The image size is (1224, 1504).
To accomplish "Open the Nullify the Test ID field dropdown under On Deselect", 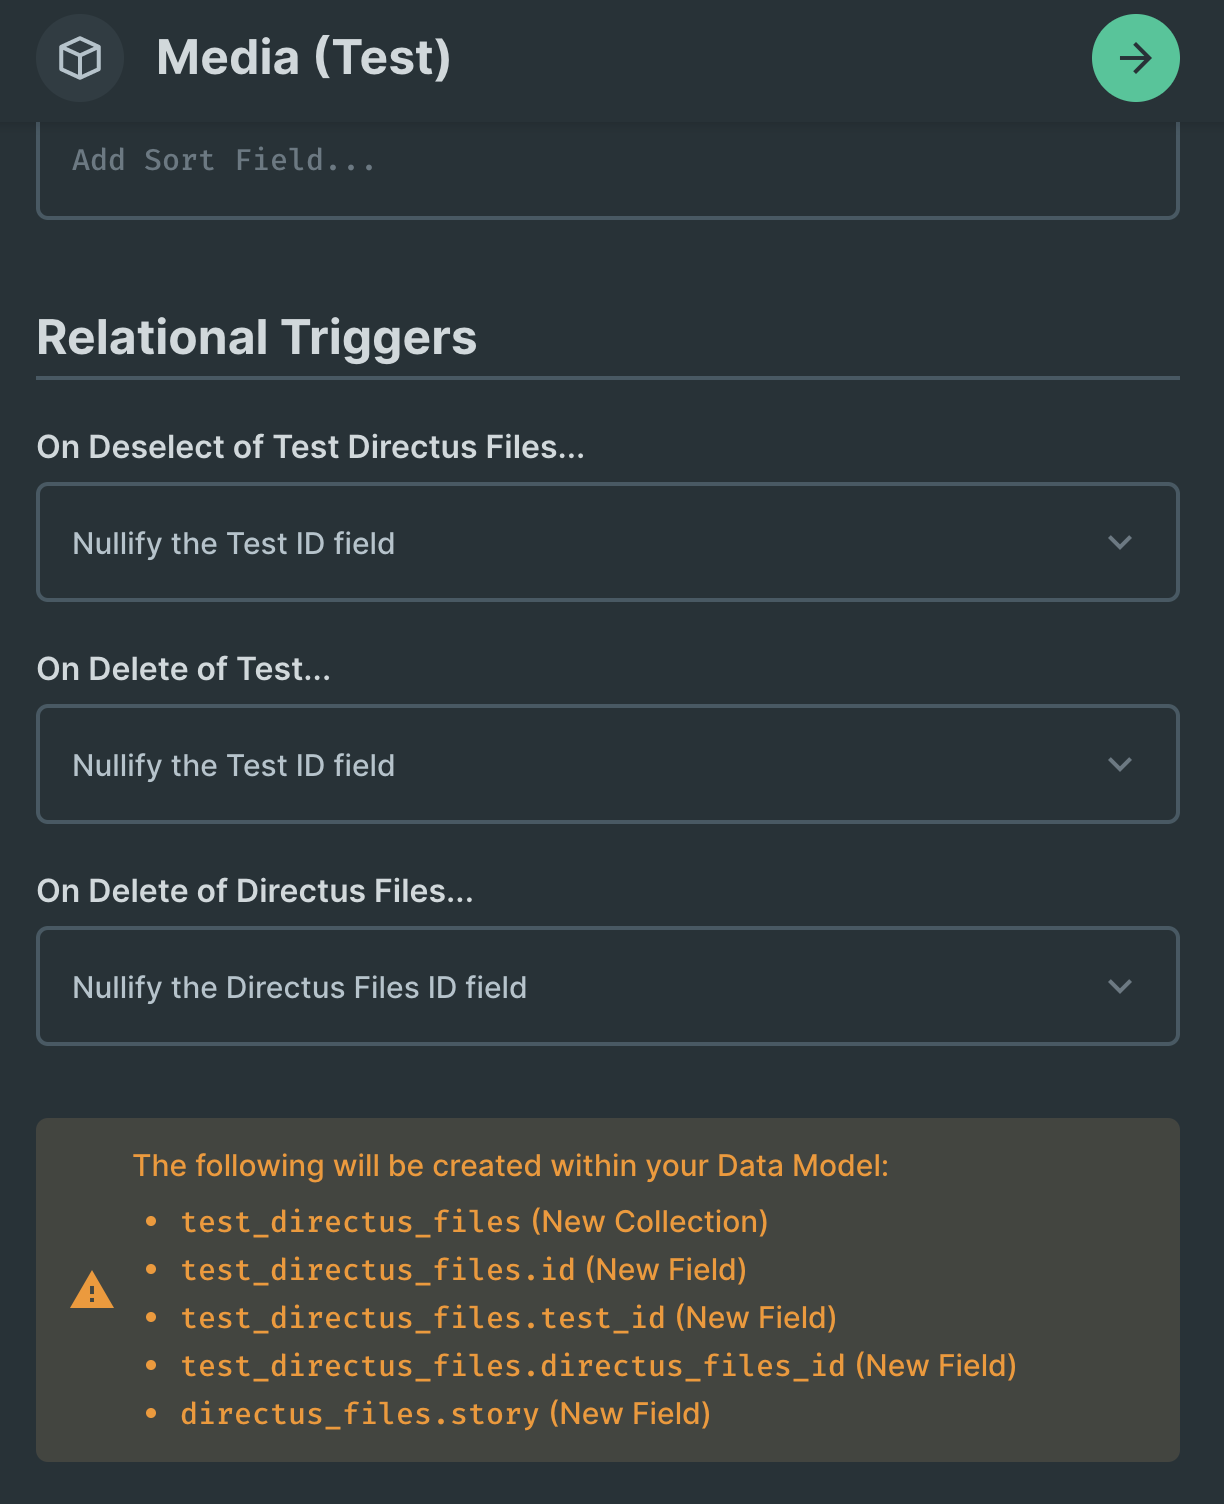I will [608, 543].
